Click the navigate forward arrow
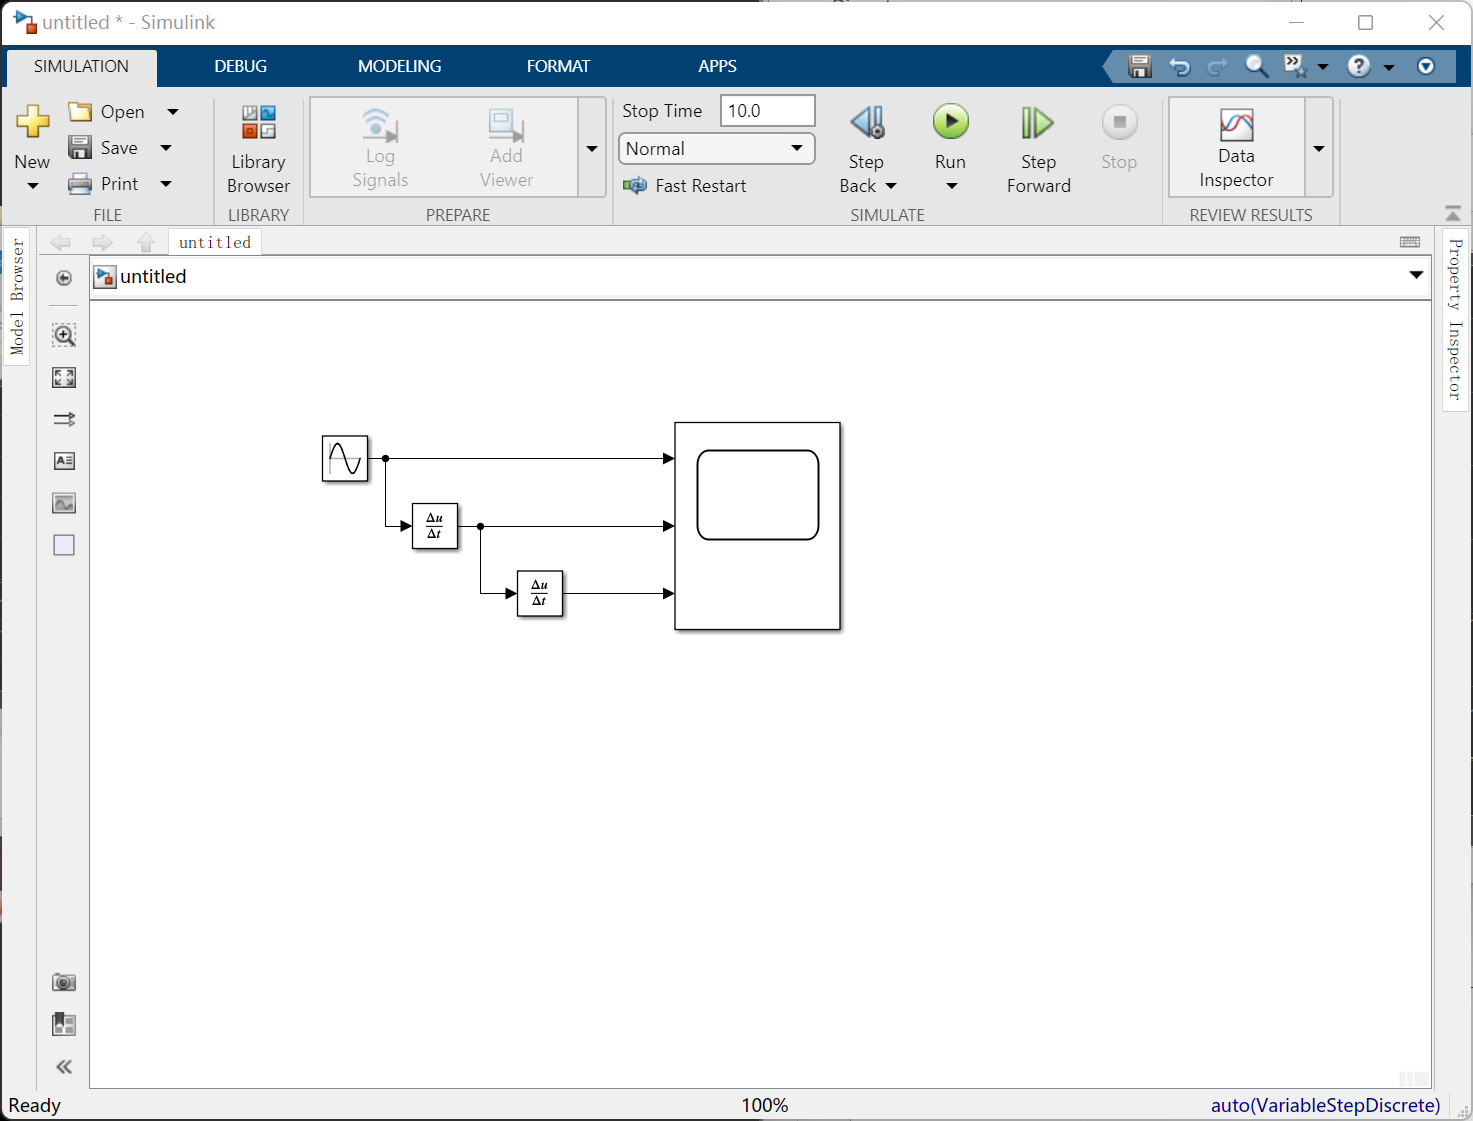This screenshot has width=1473, height=1121. coord(102,242)
